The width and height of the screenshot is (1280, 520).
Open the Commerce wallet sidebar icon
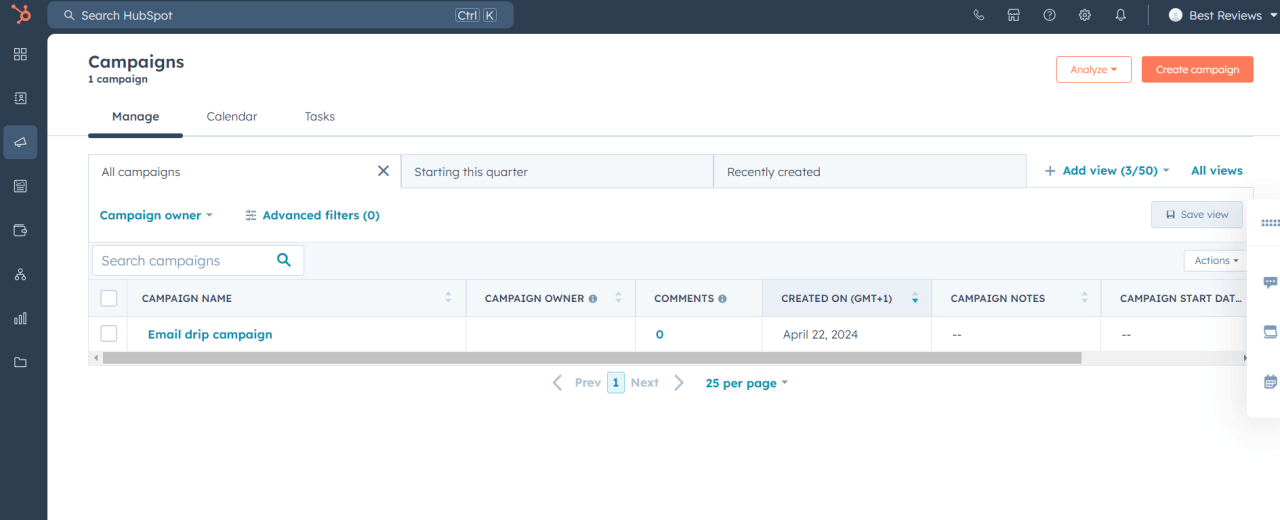click(20, 230)
